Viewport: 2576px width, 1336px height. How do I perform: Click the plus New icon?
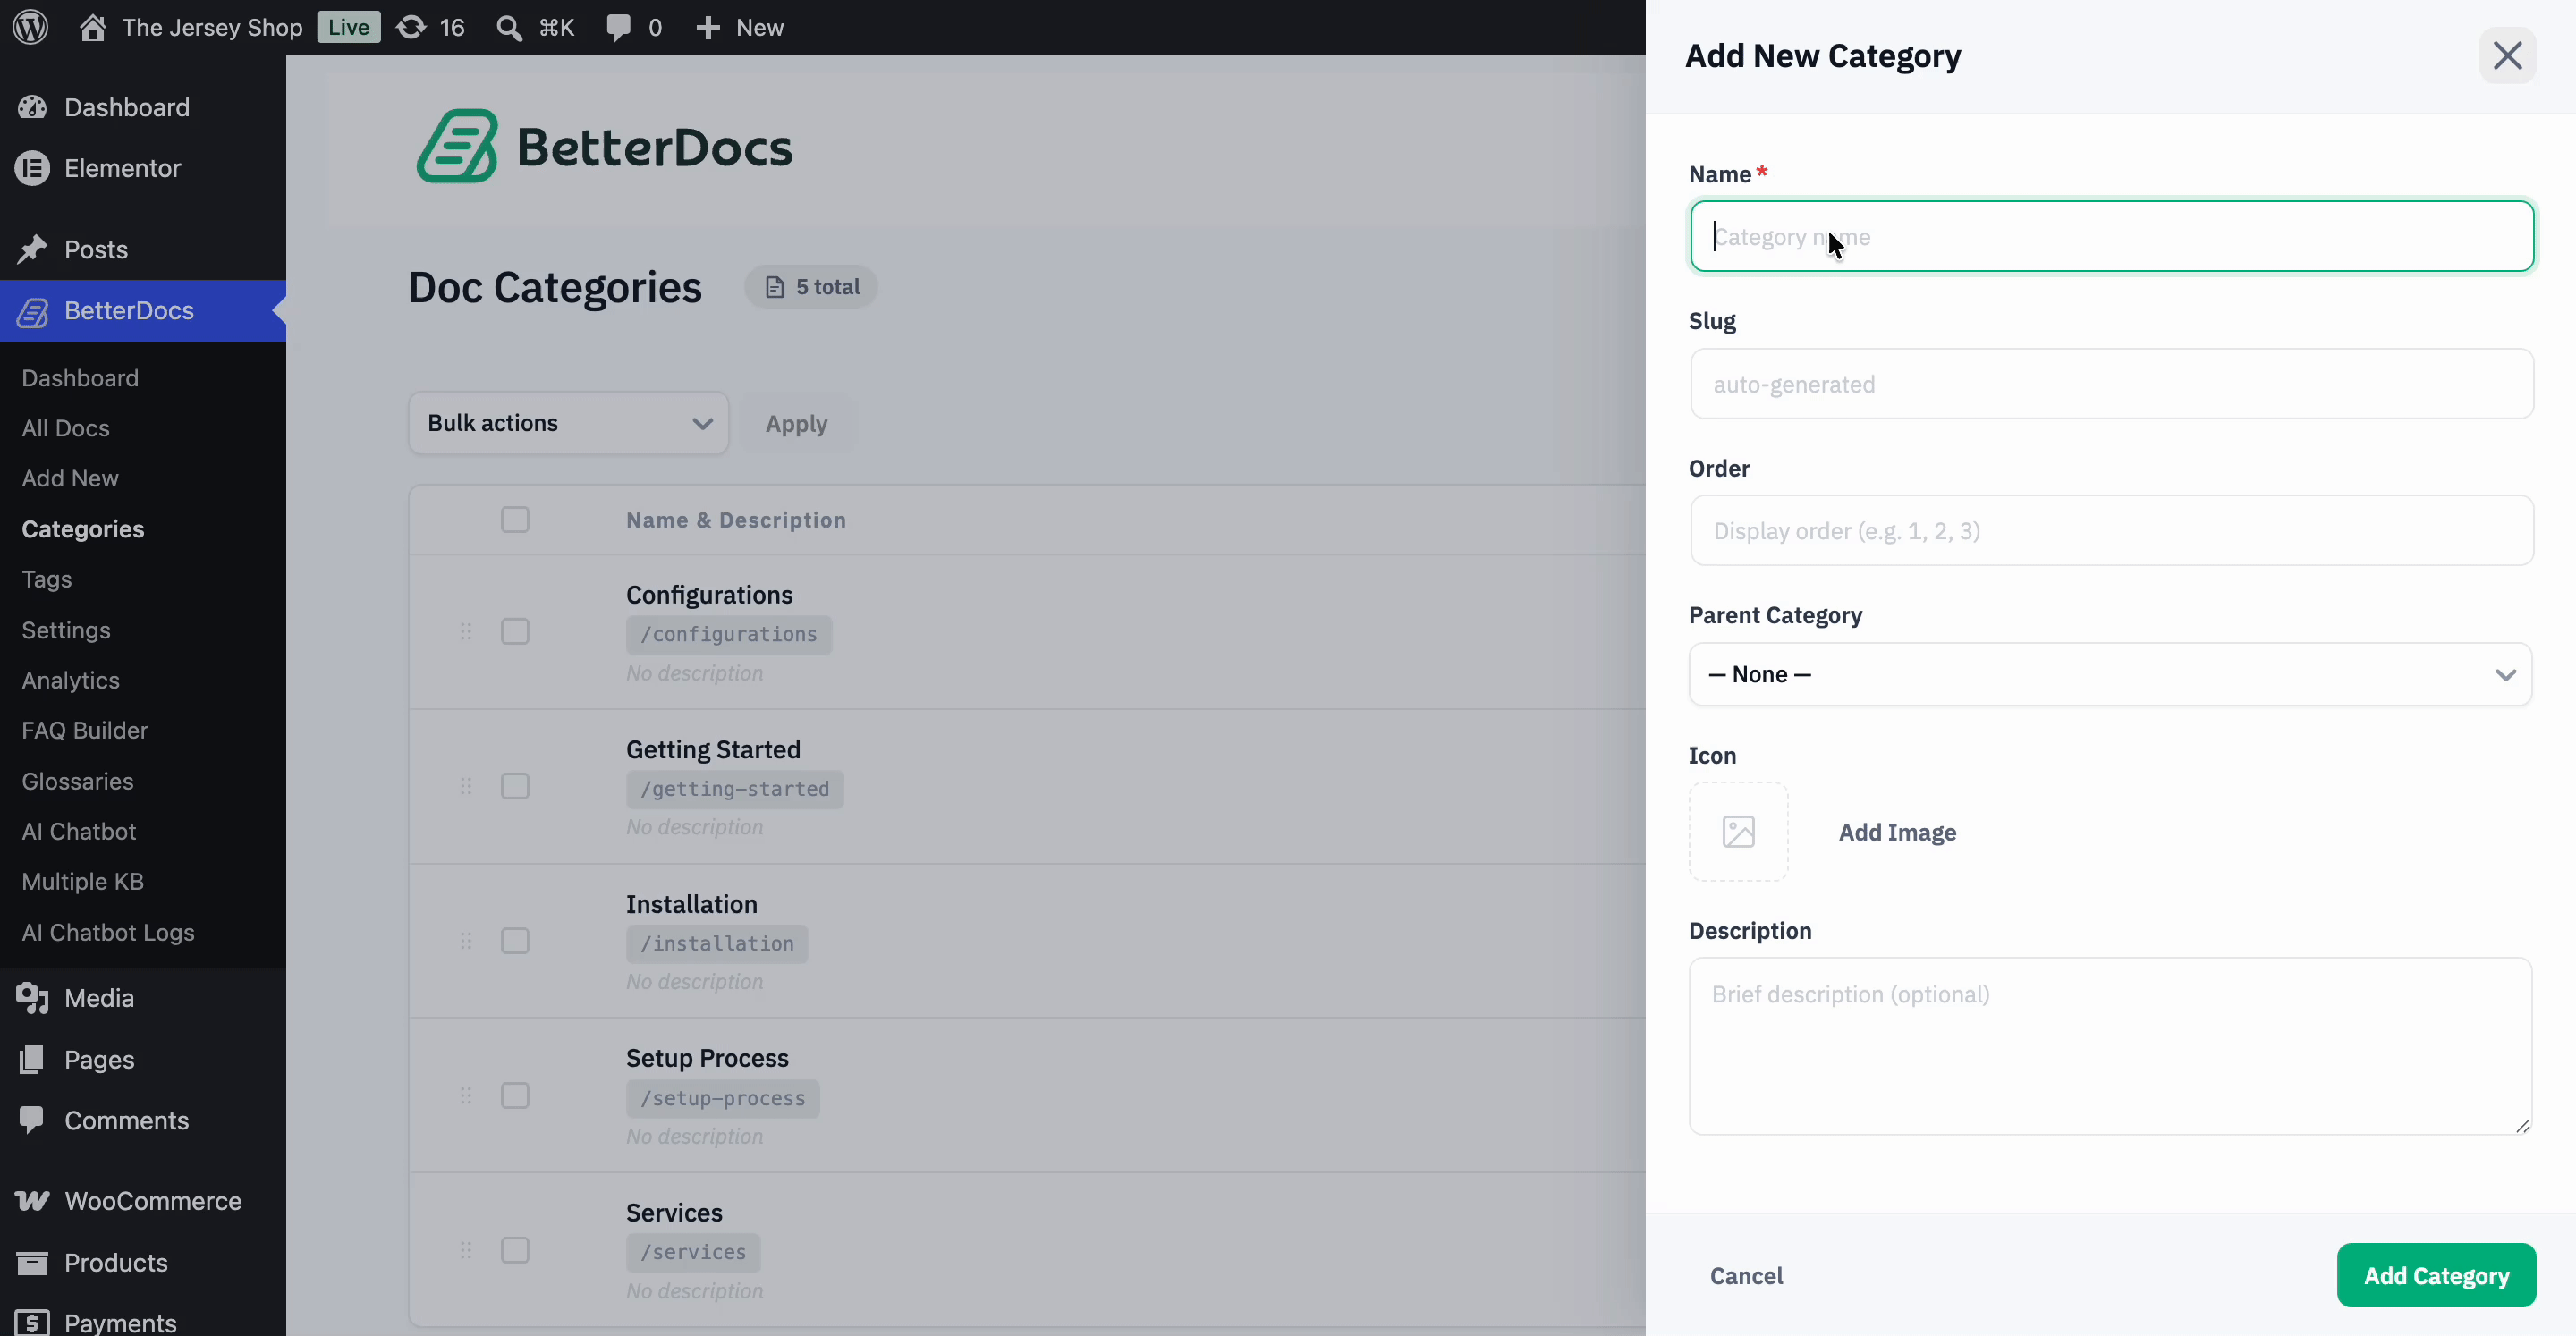coord(707,28)
